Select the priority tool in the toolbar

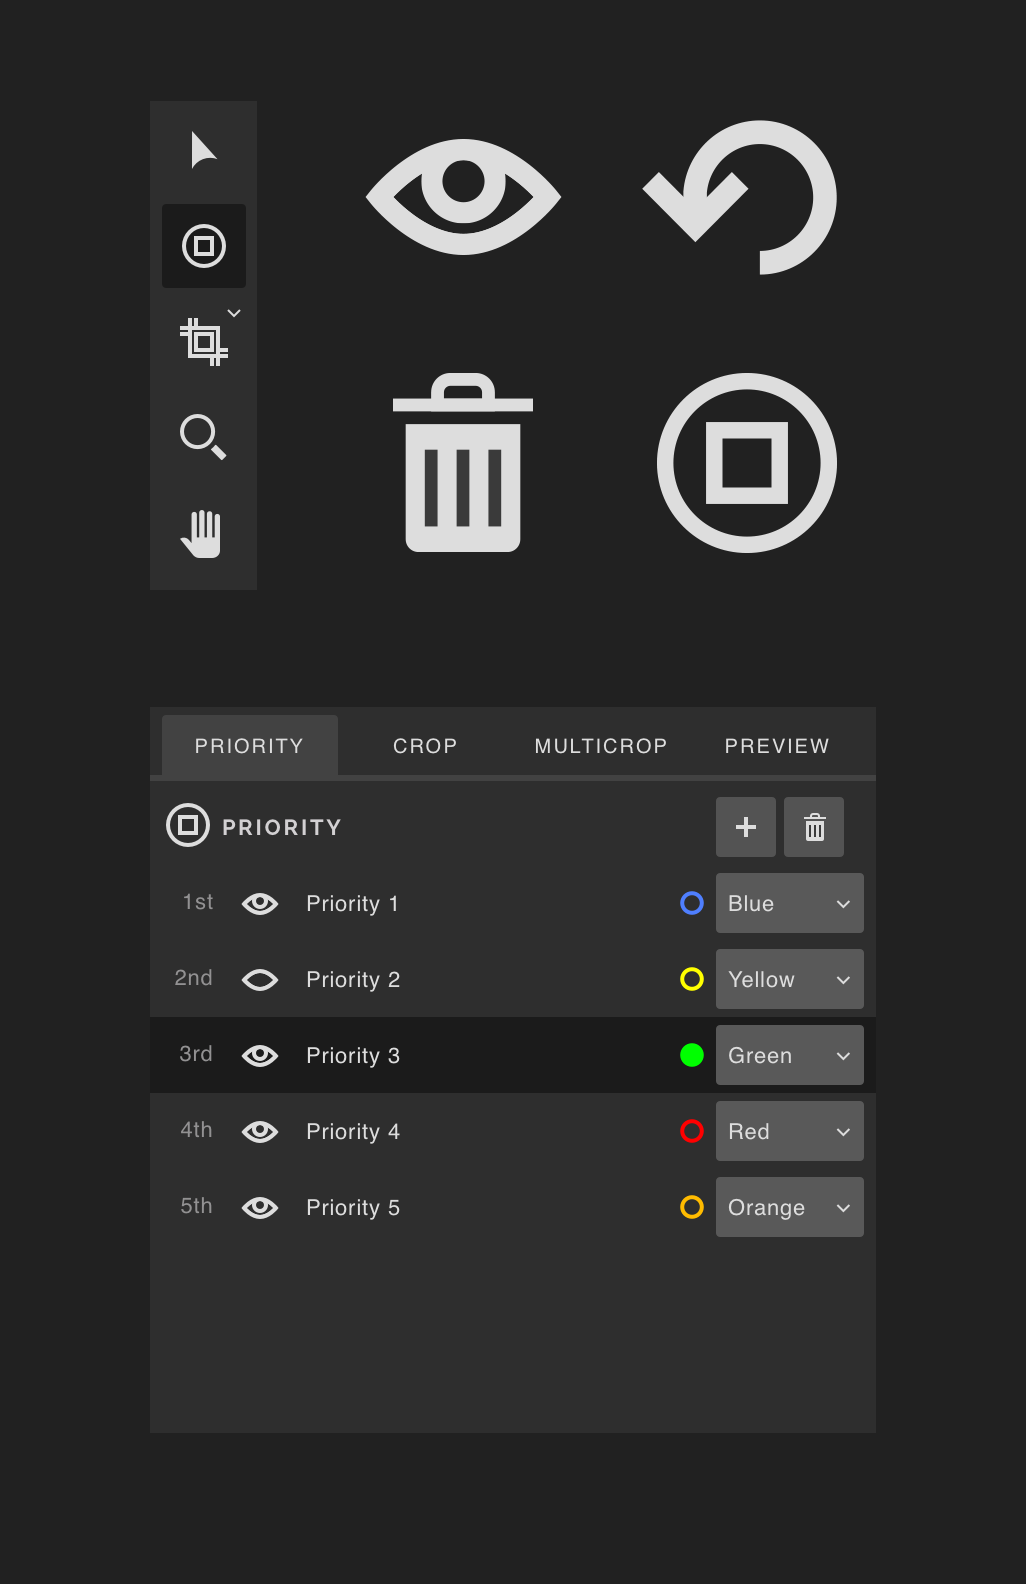[204, 246]
